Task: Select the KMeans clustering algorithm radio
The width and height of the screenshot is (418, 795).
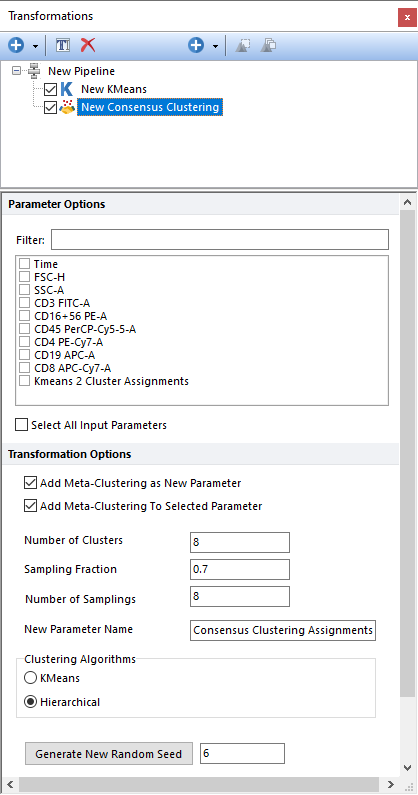Action: [30, 677]
